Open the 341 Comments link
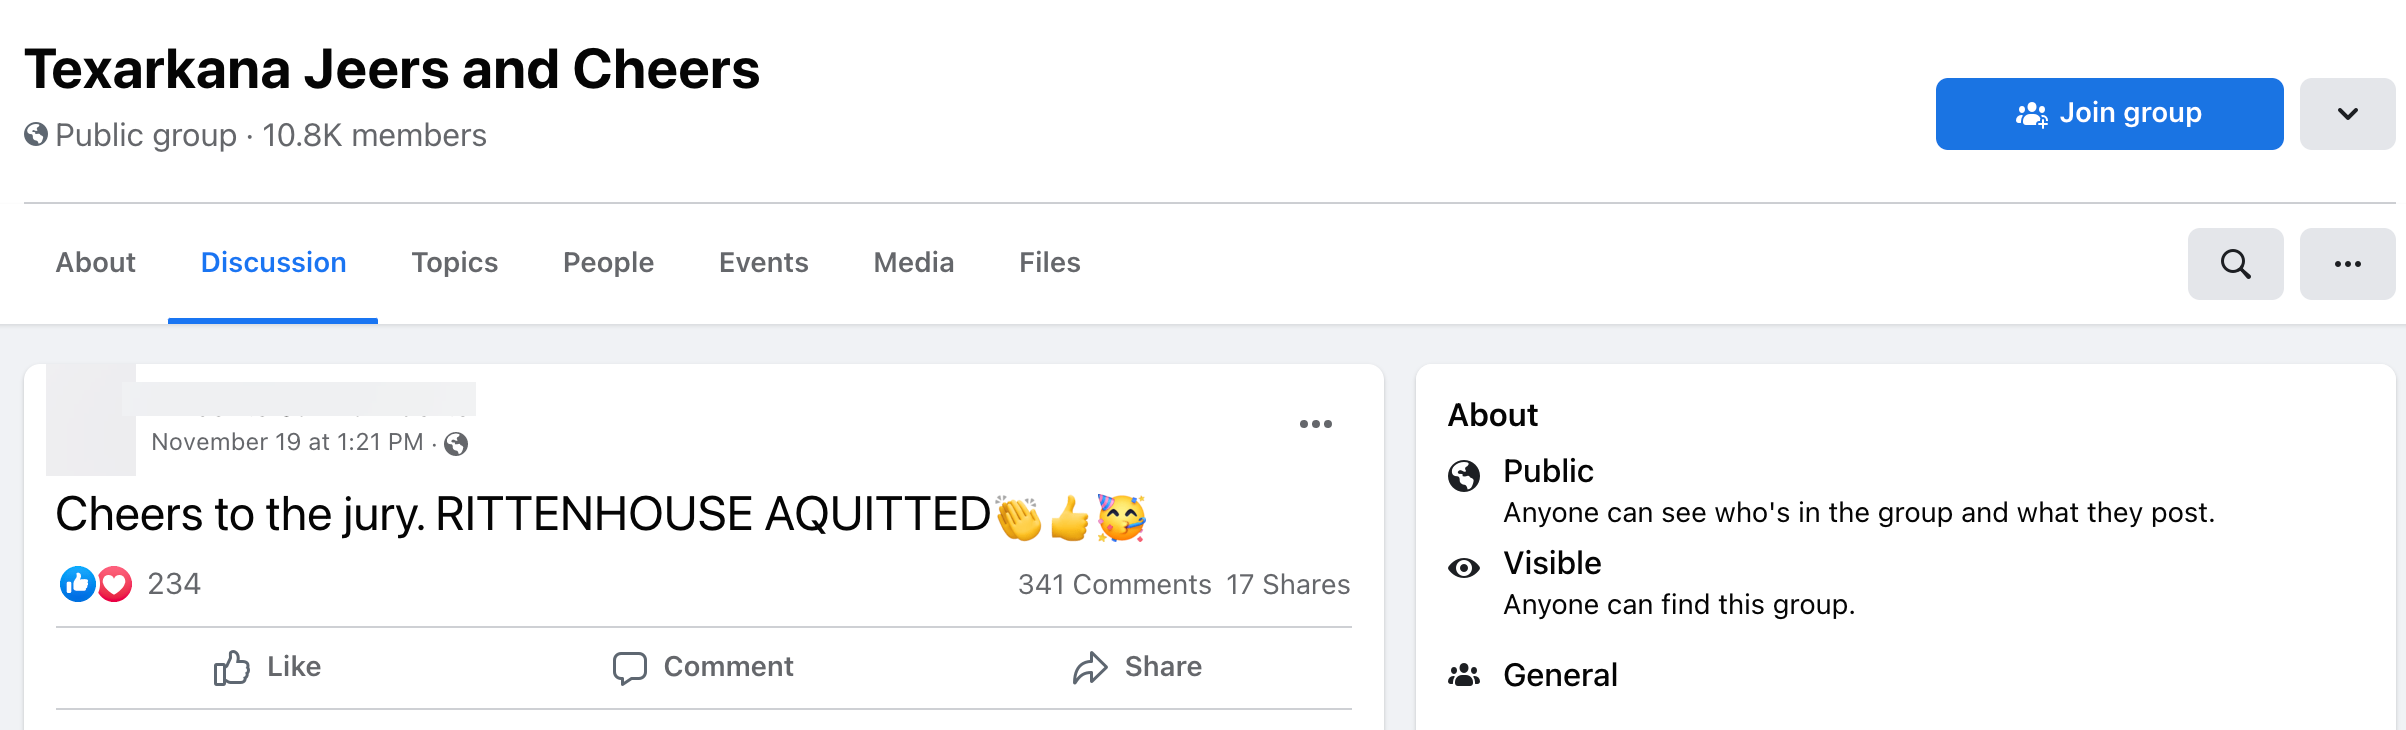The width and height of the screenshot is (2406, 730). click(x=1114, y=585)
